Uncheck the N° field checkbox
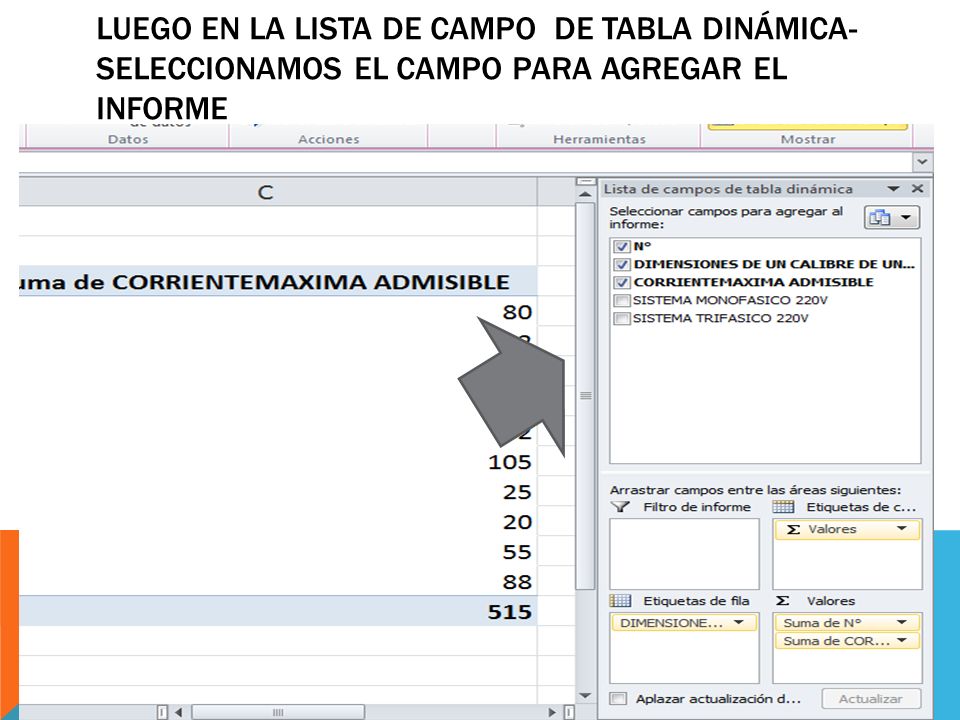The width and height of the screenshot is (960, 720). click(x=621, y=247)
